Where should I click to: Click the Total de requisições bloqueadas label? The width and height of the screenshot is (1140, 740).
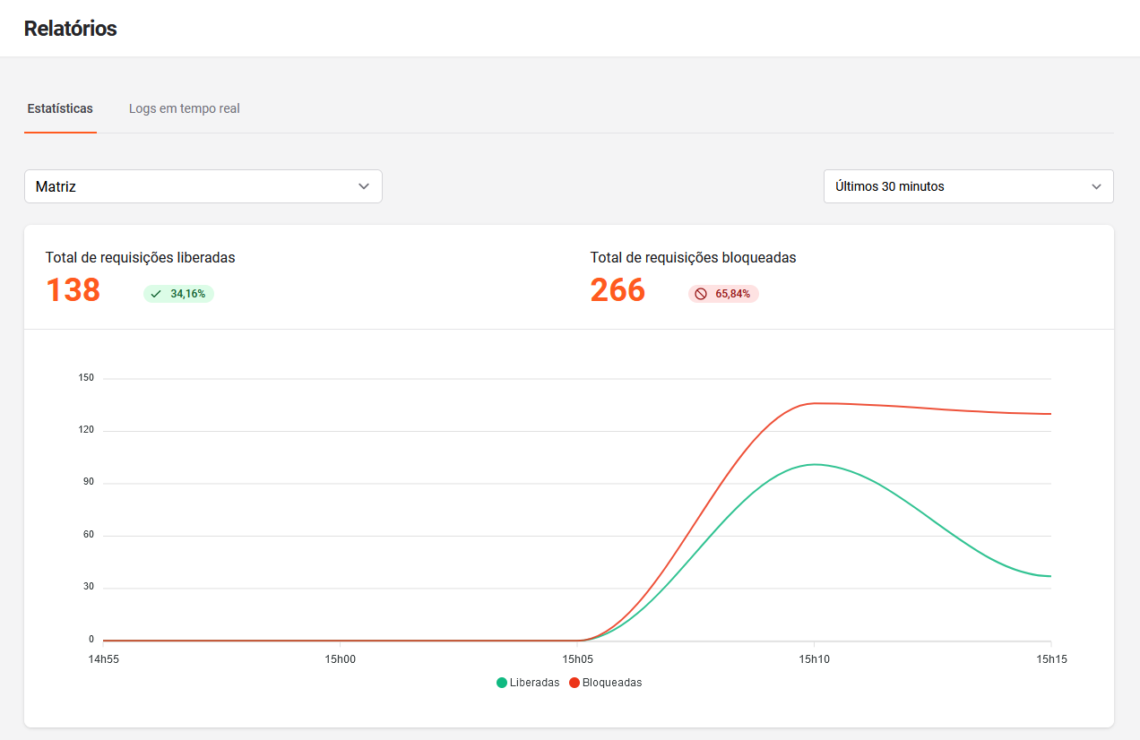coord(693,257)
